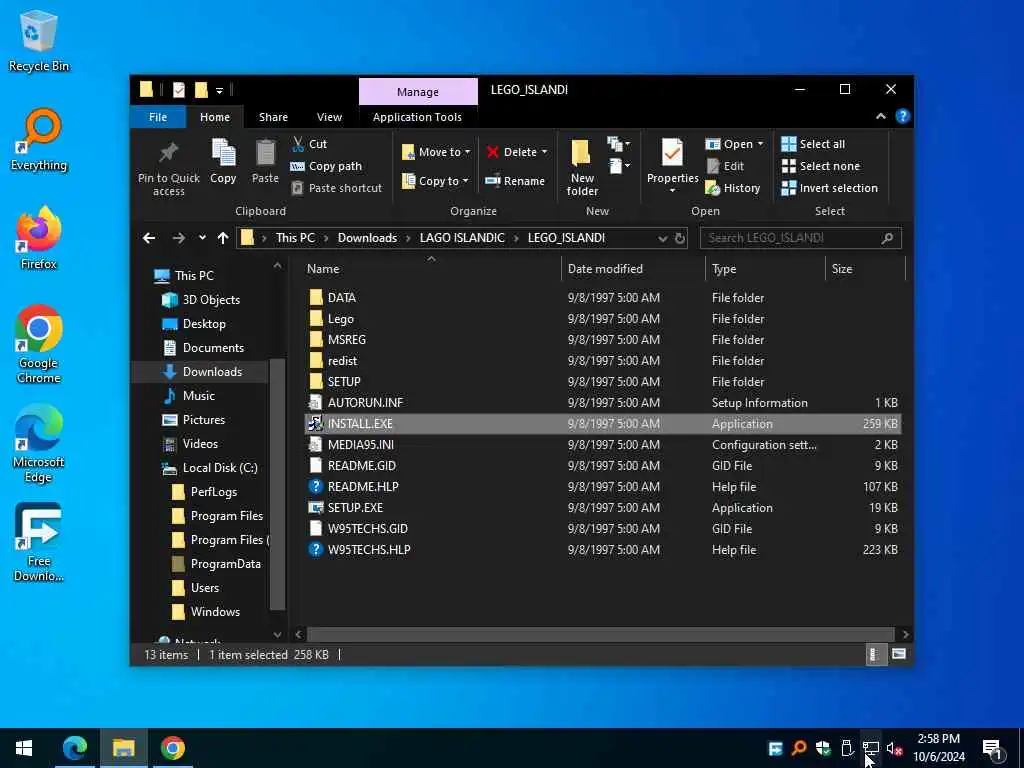Screen dimensions: 1024x768
Task: Sort by Date modified column header
Action: pyautogui.click(x=632, y=268)
